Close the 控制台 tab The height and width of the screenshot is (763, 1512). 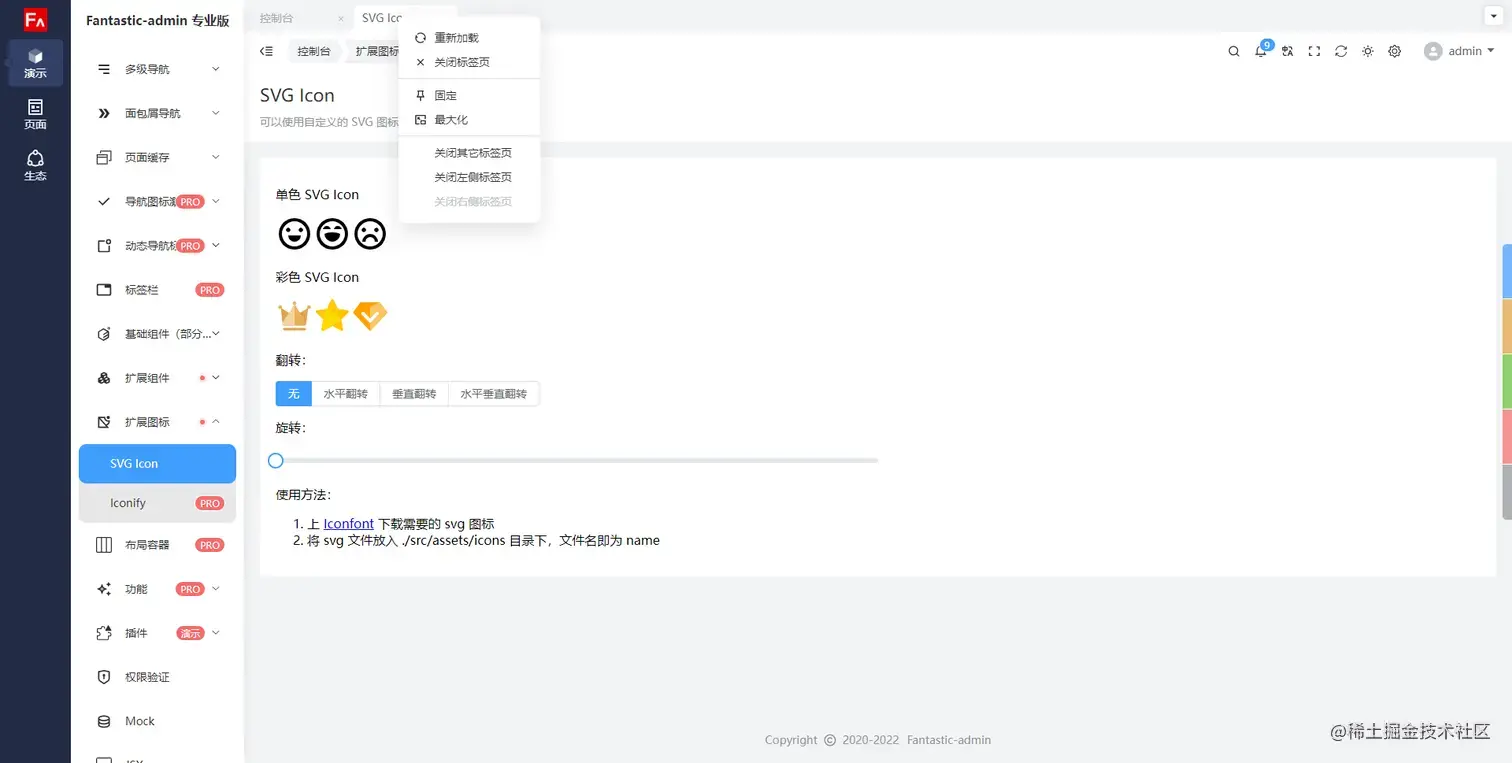[341, 19]
